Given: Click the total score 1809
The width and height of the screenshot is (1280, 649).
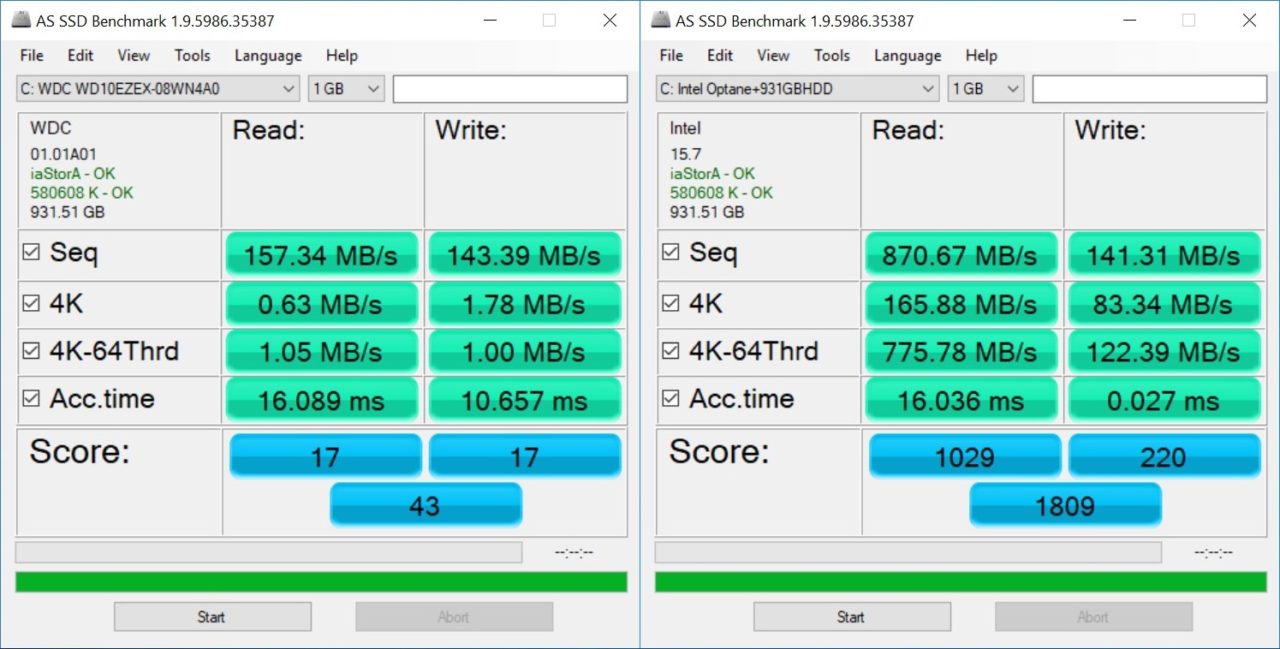Looking at the screenshot, I should pos(1065,505).
